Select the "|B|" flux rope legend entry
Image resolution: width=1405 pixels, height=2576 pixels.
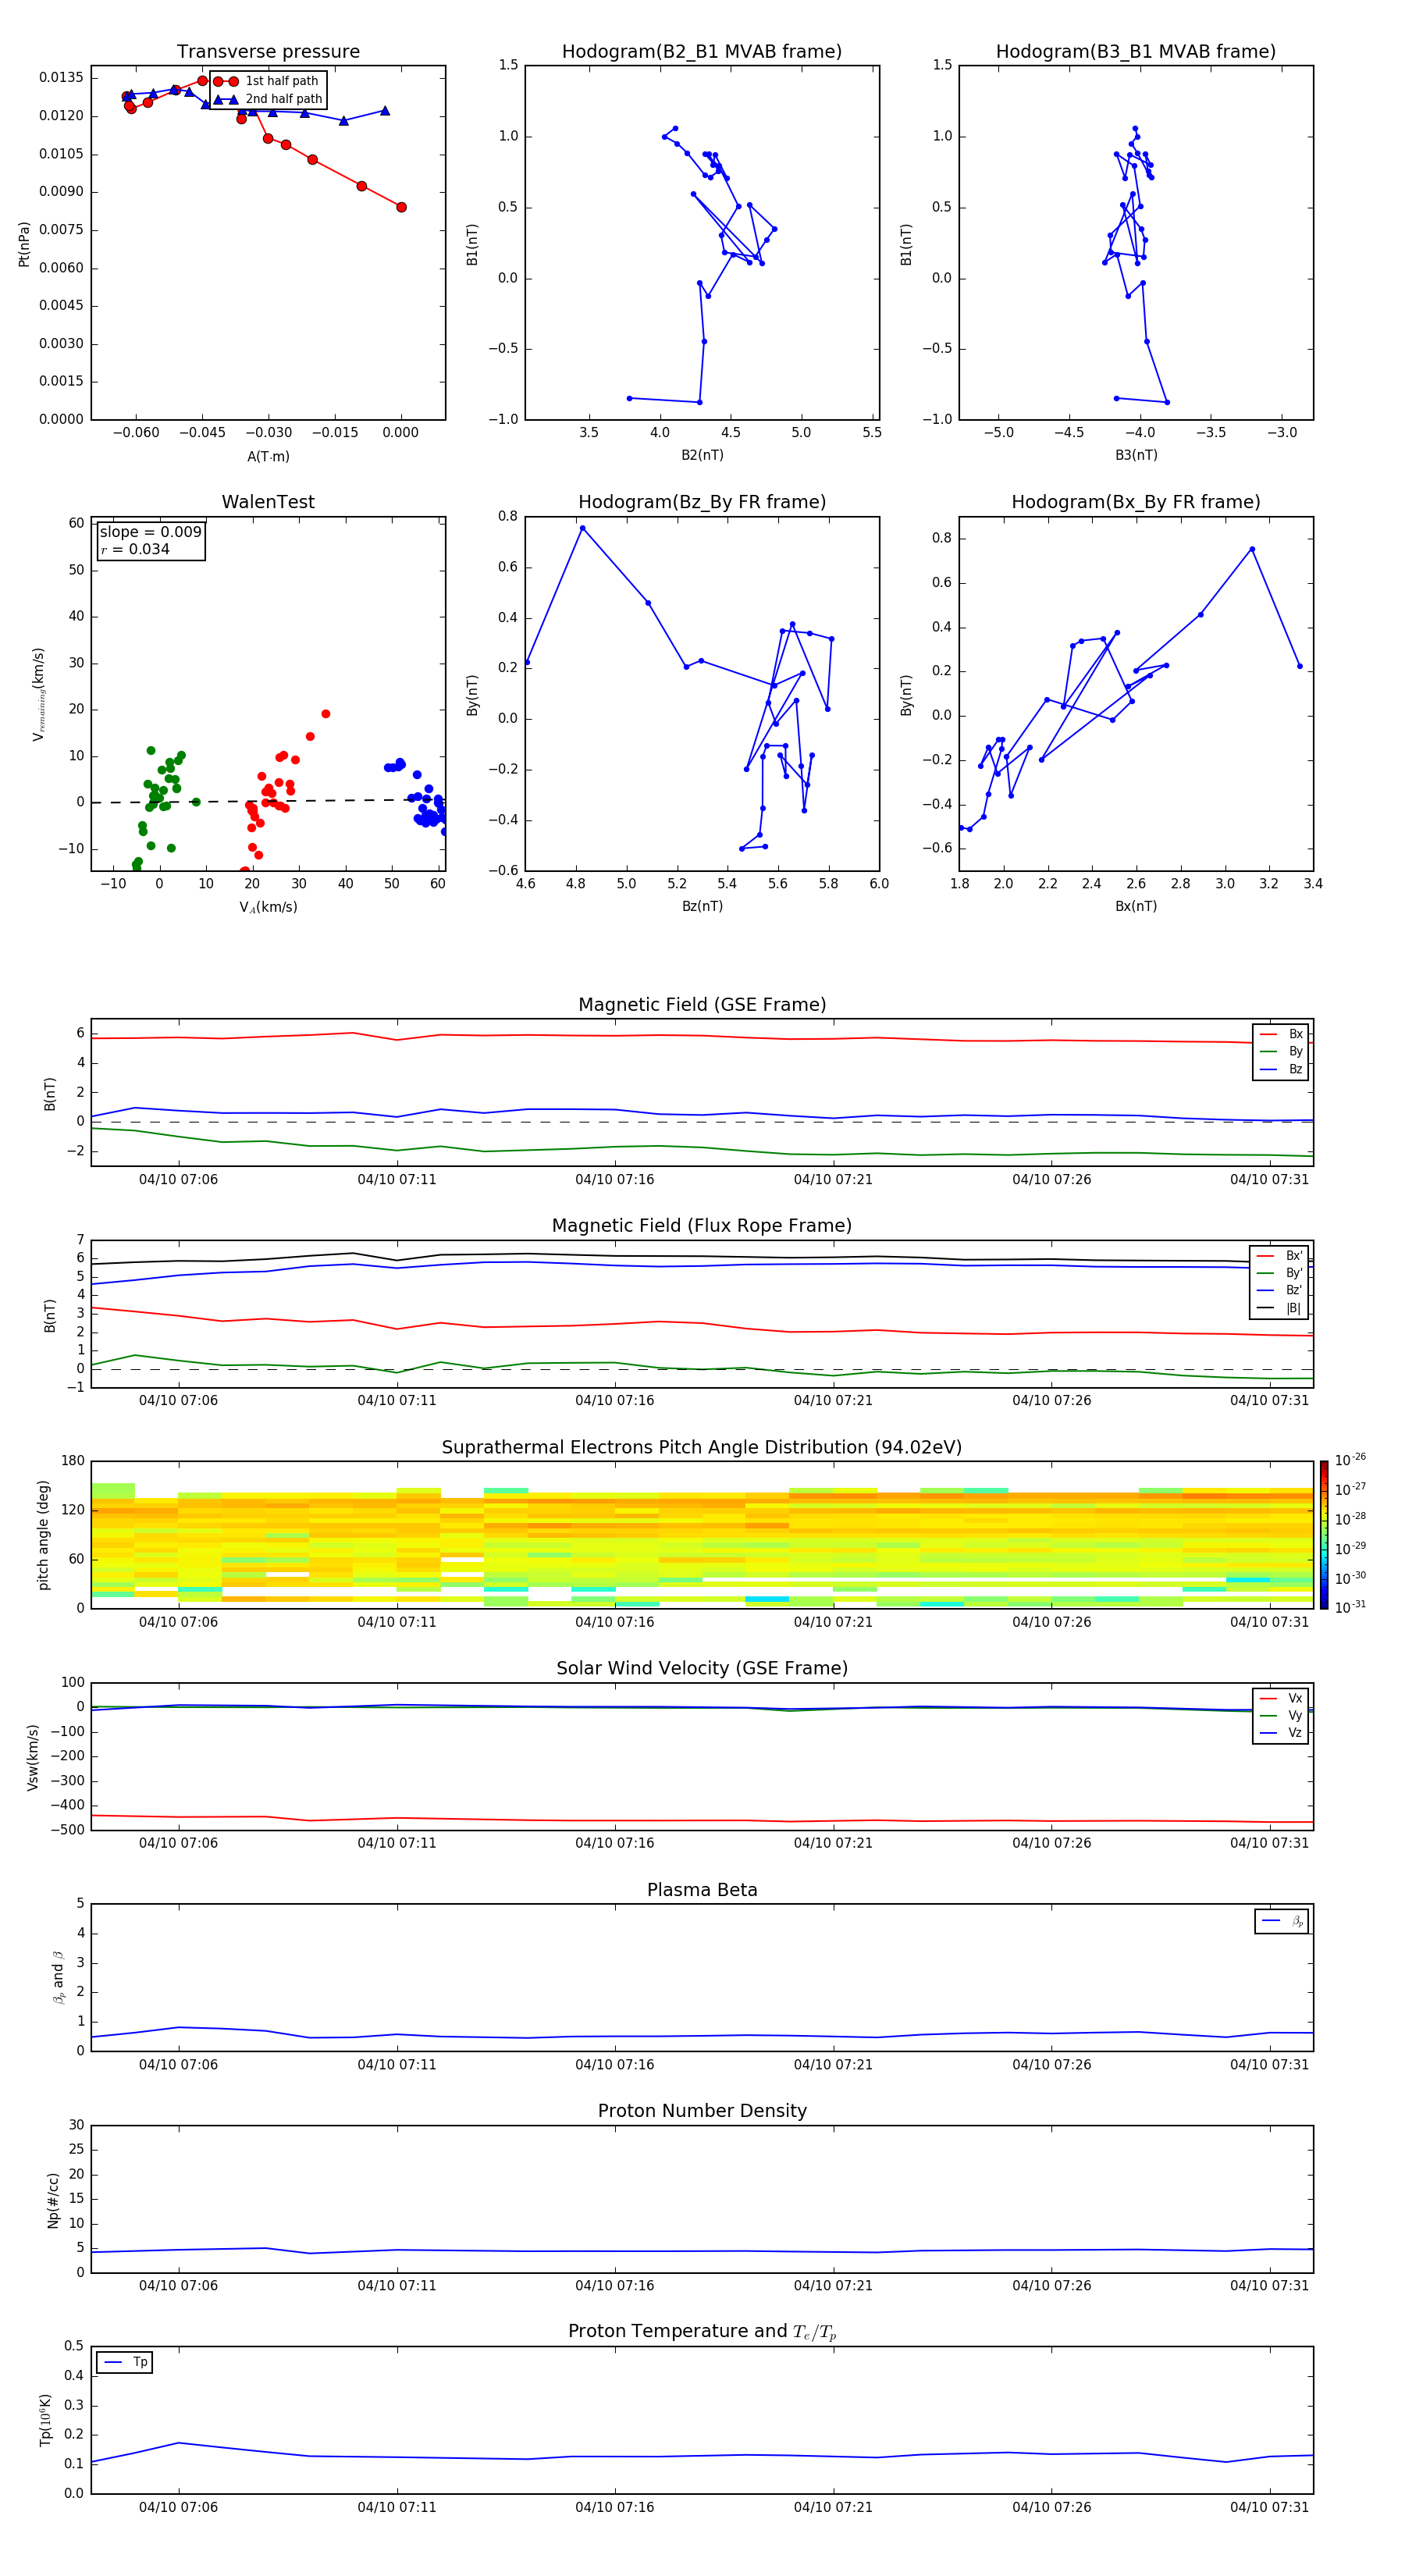pyautogui.click(x=1281, y=1308)
